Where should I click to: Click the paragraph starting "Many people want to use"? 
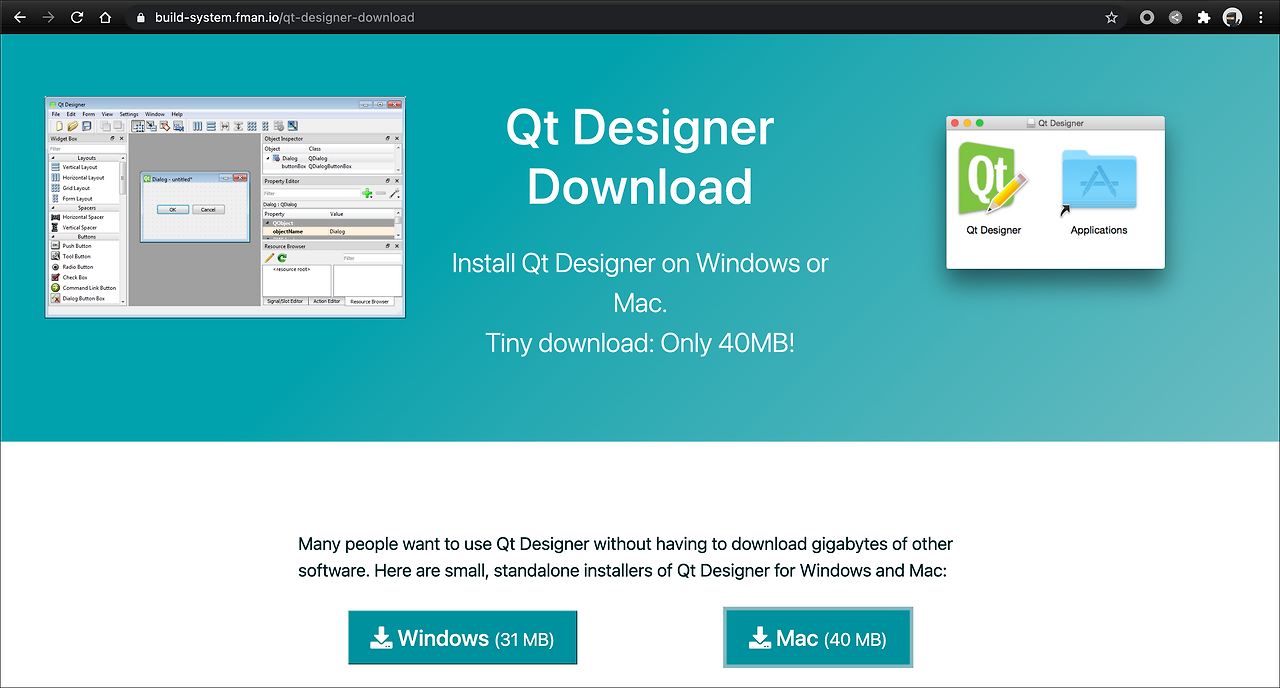pos(626,558)
